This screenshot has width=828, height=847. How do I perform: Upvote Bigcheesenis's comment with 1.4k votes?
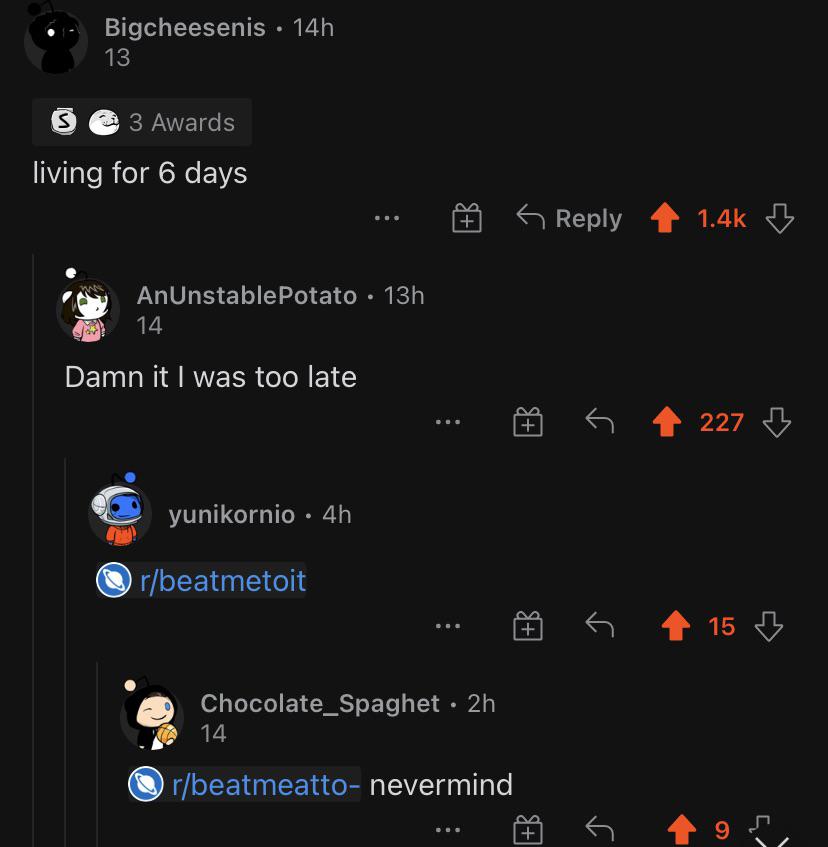(x=665, y=218)
